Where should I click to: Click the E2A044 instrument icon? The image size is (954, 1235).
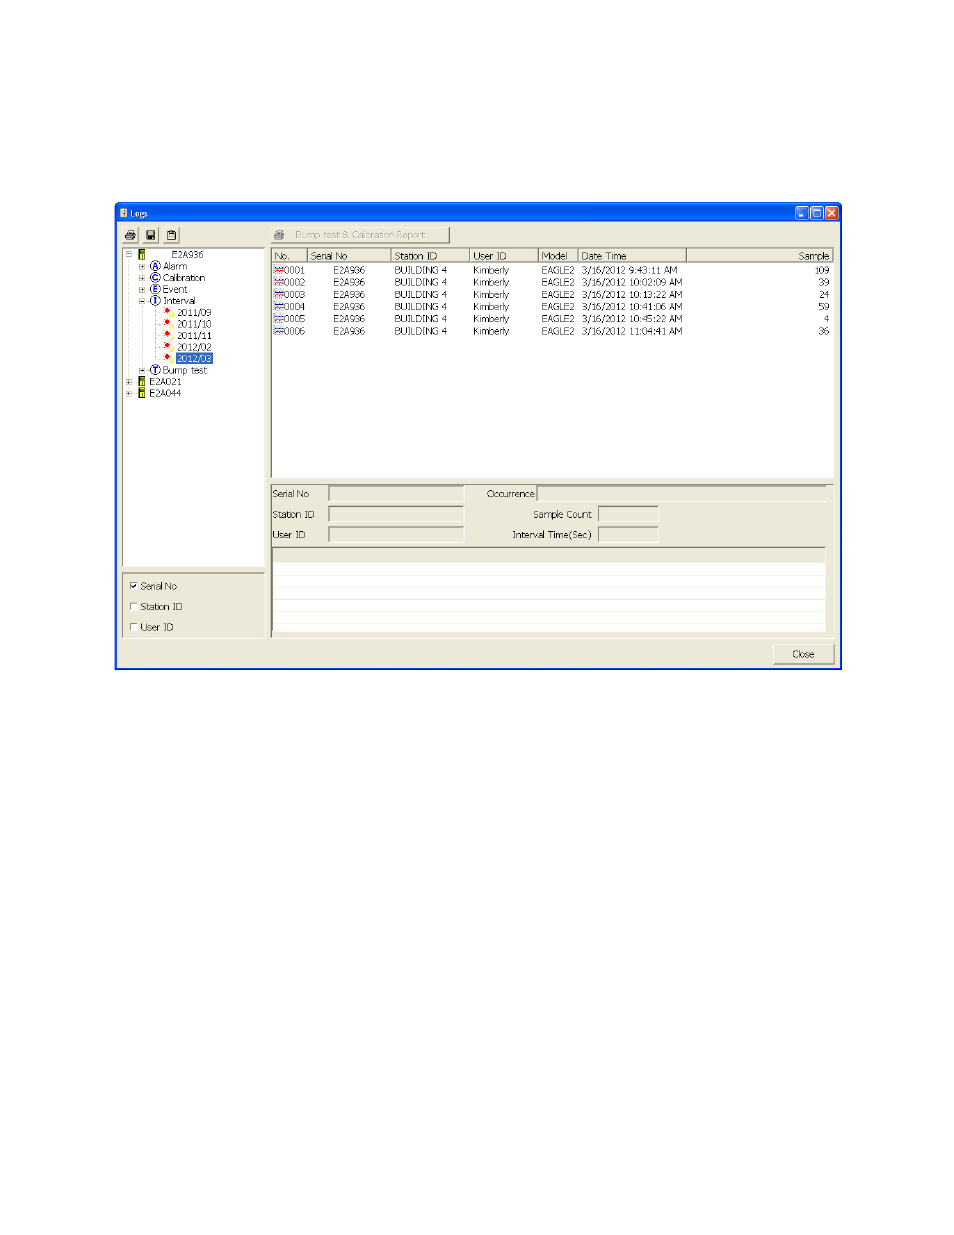tap(142, 393)
